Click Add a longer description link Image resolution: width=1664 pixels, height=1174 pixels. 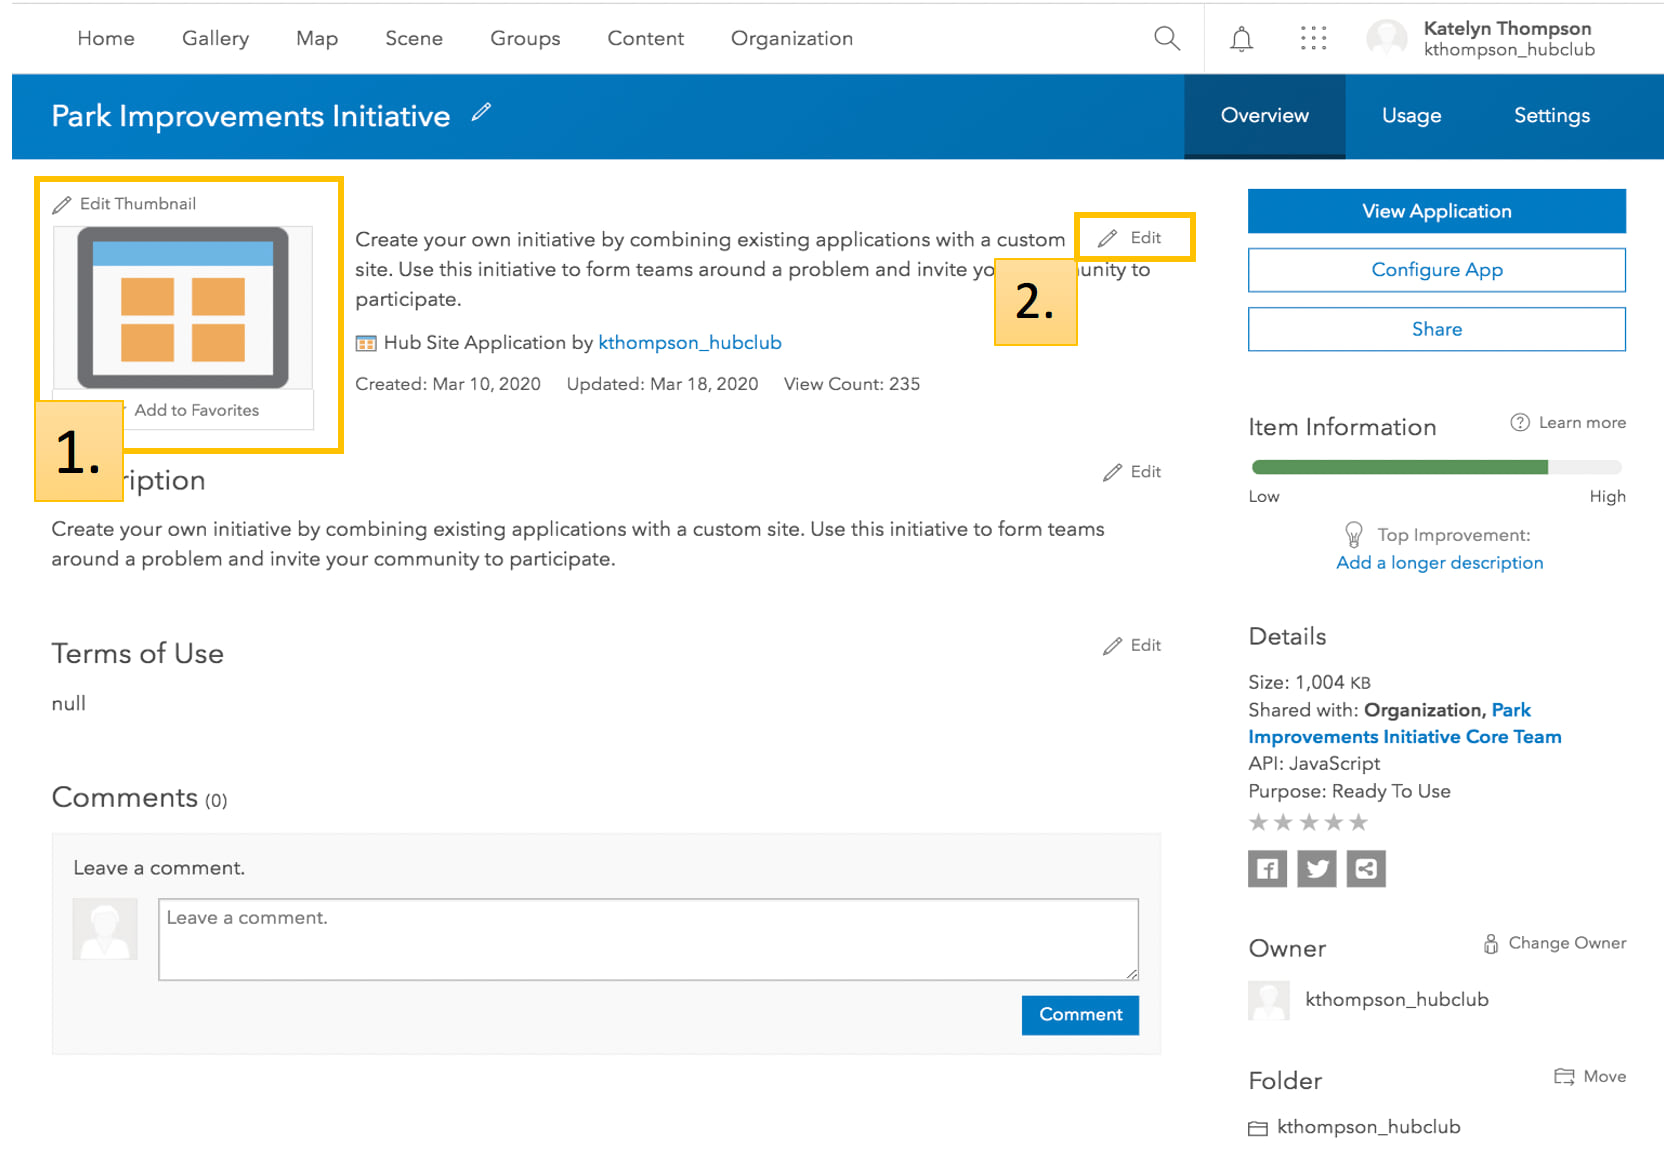pos(1439,563)
